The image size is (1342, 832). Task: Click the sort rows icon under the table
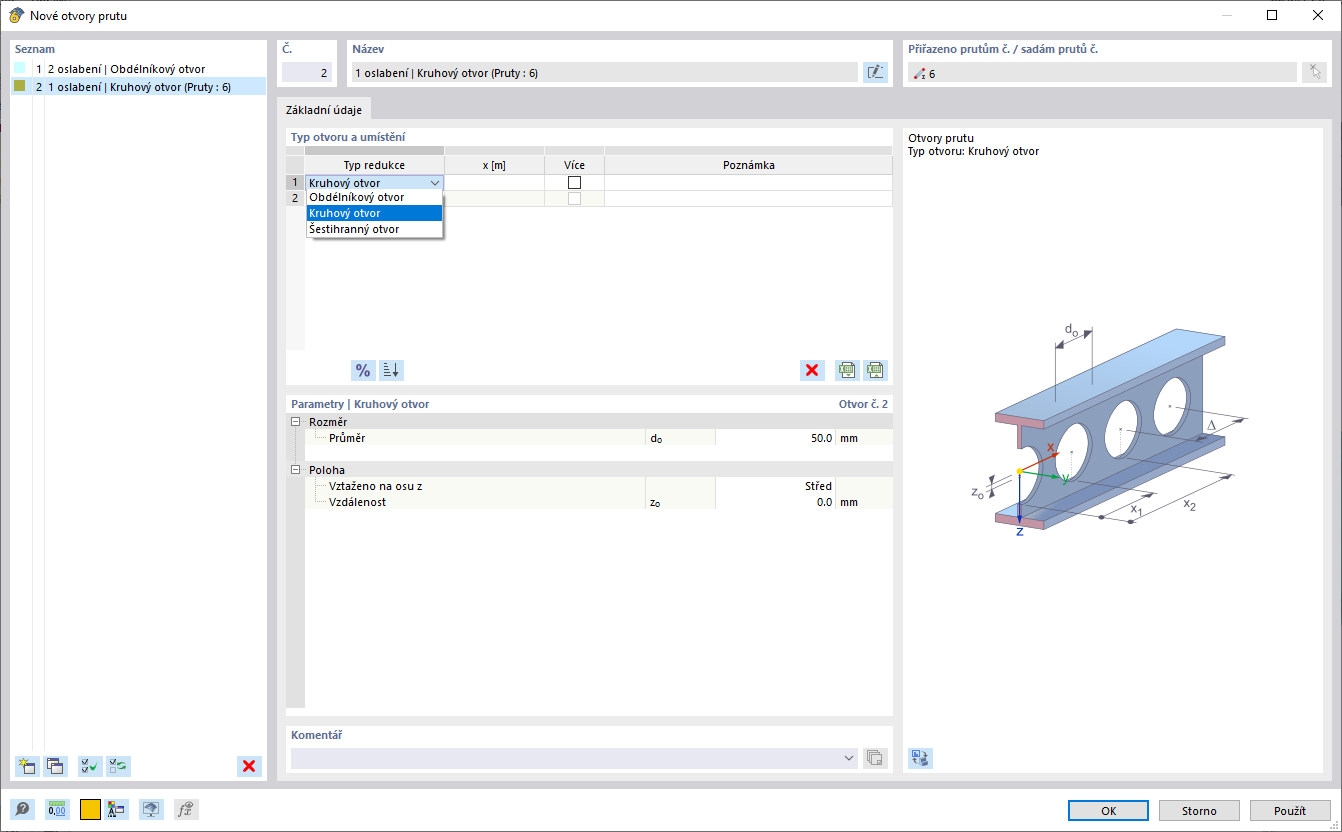pyautogui.click(x=391, y=370)
